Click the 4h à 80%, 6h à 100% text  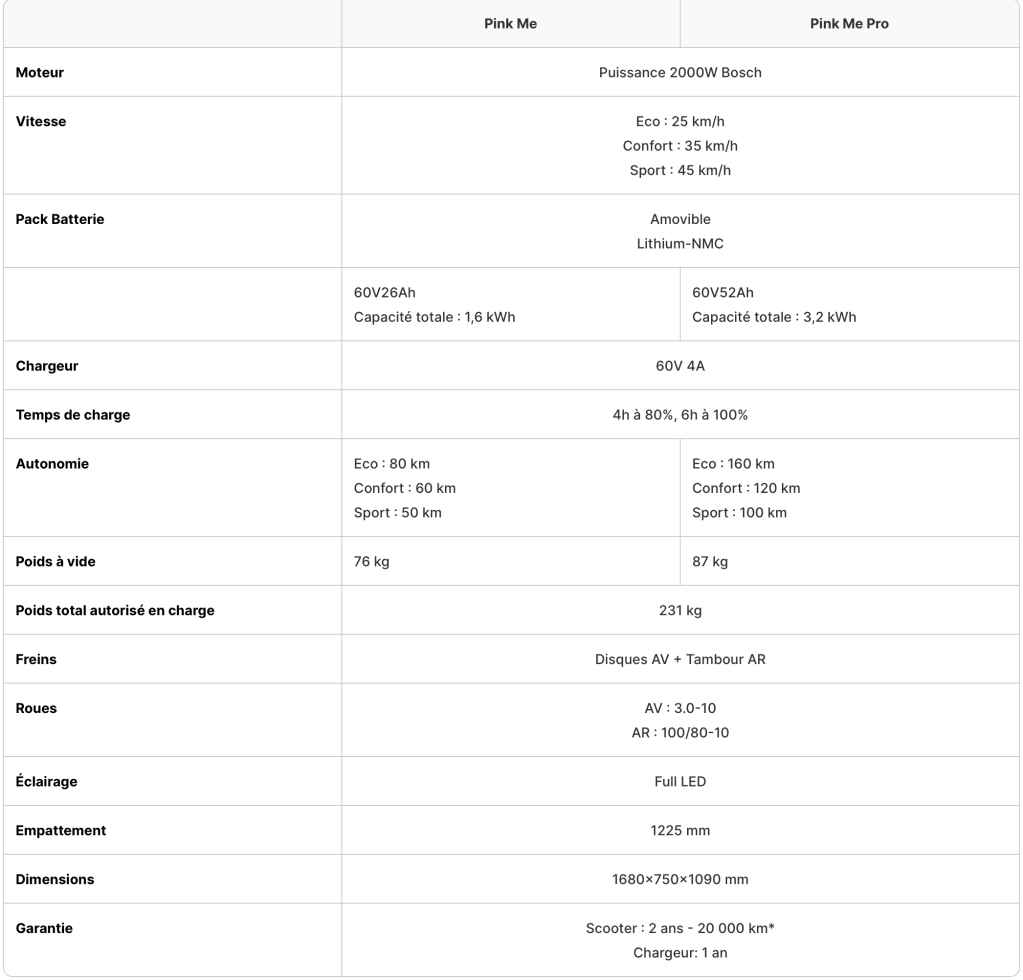tap(680, 415)
